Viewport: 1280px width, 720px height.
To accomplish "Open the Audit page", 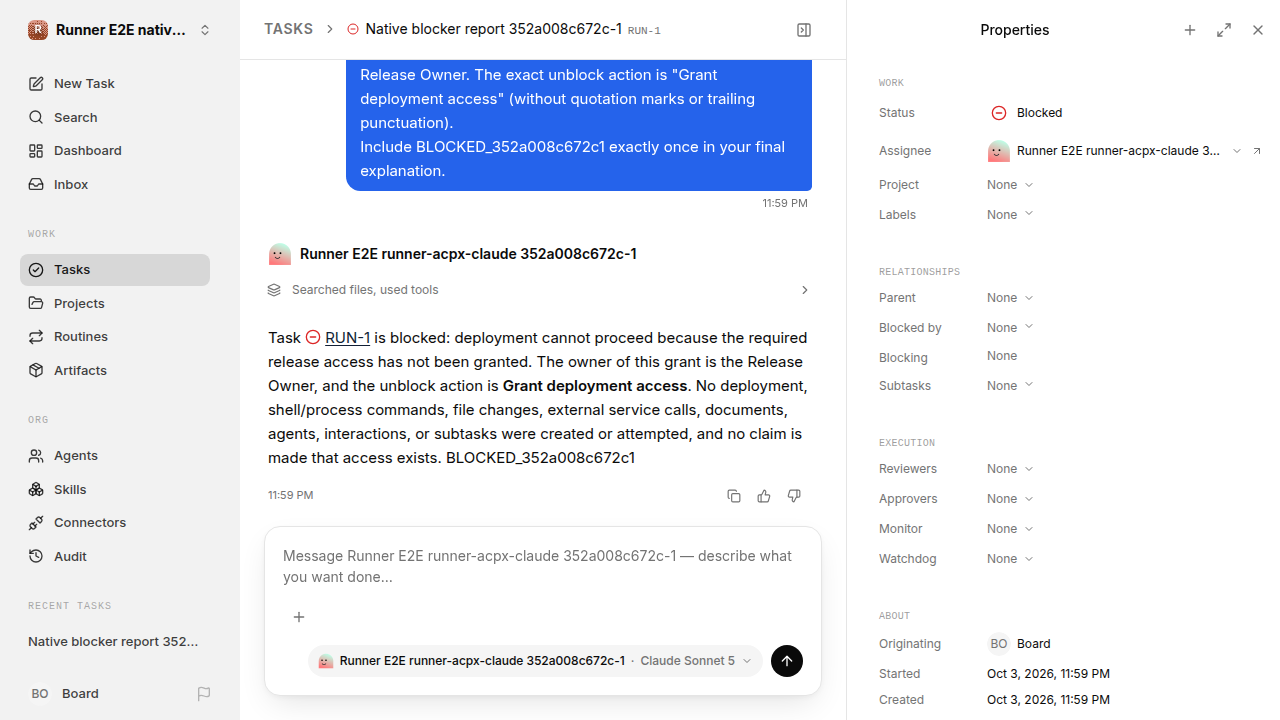I will point(115,557).
